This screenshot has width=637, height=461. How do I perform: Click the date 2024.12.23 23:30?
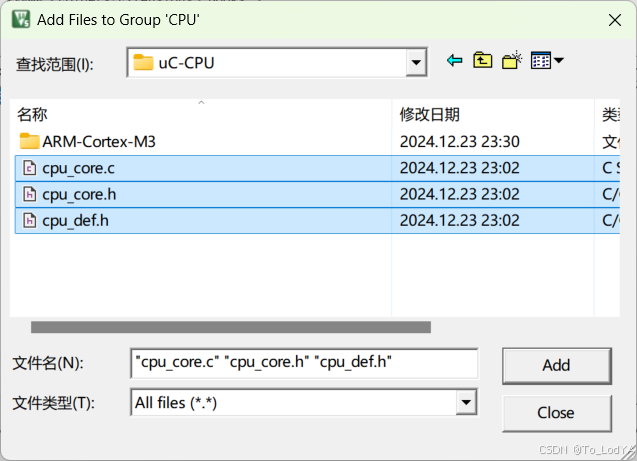pyautogui.click(x=459, y=142)
